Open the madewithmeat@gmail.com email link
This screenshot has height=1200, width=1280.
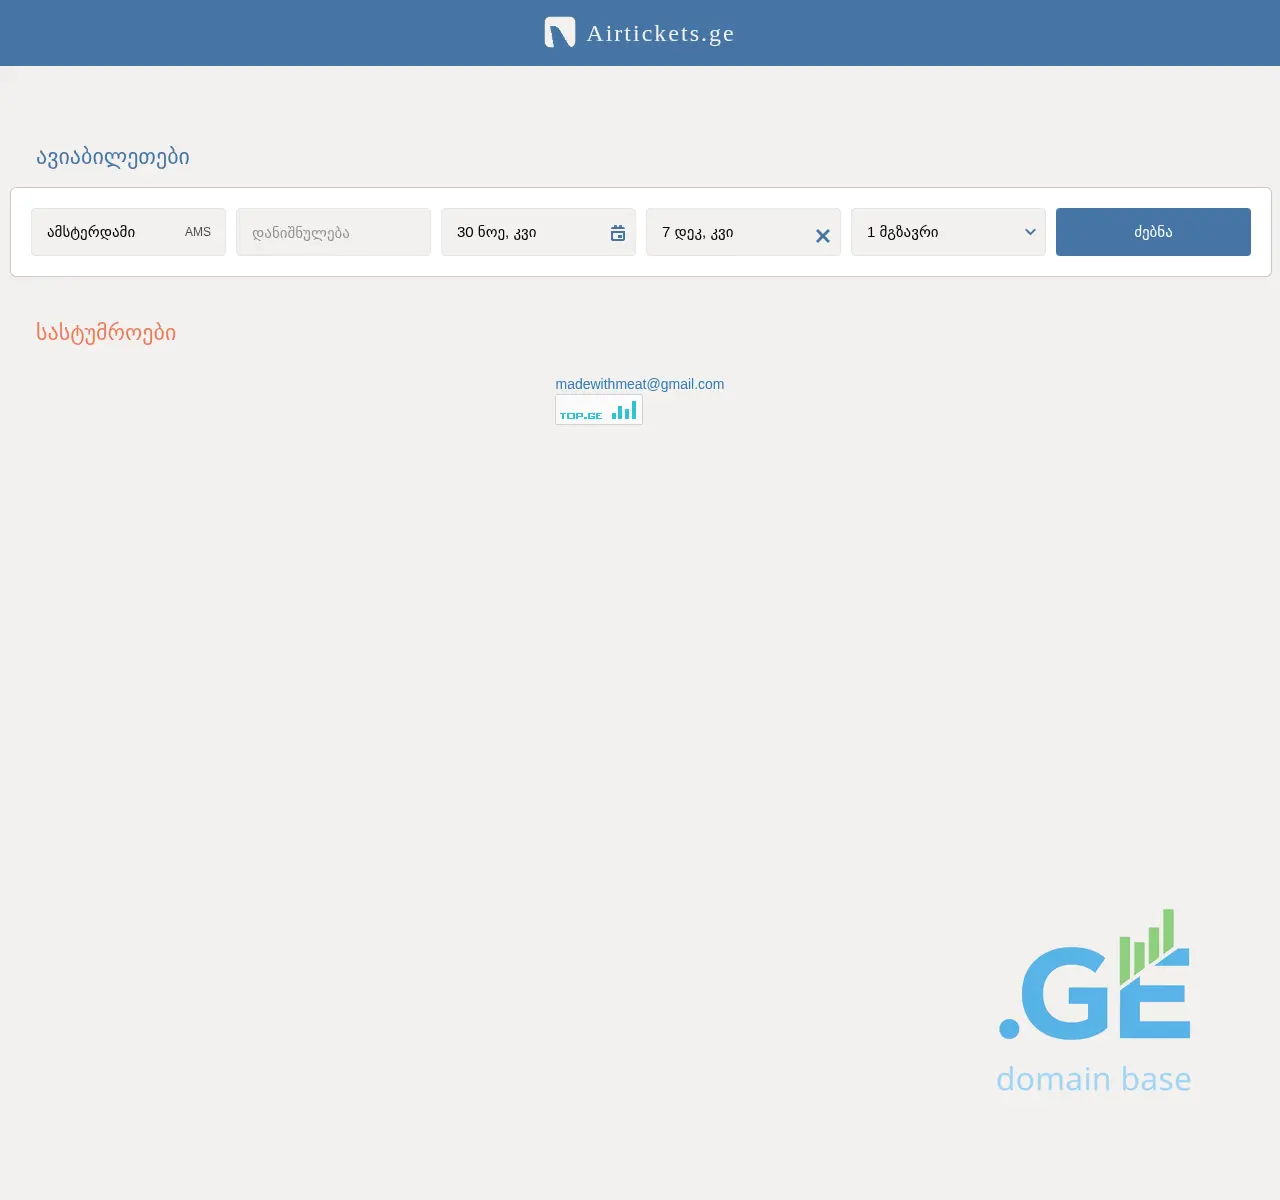click(640, 383)
